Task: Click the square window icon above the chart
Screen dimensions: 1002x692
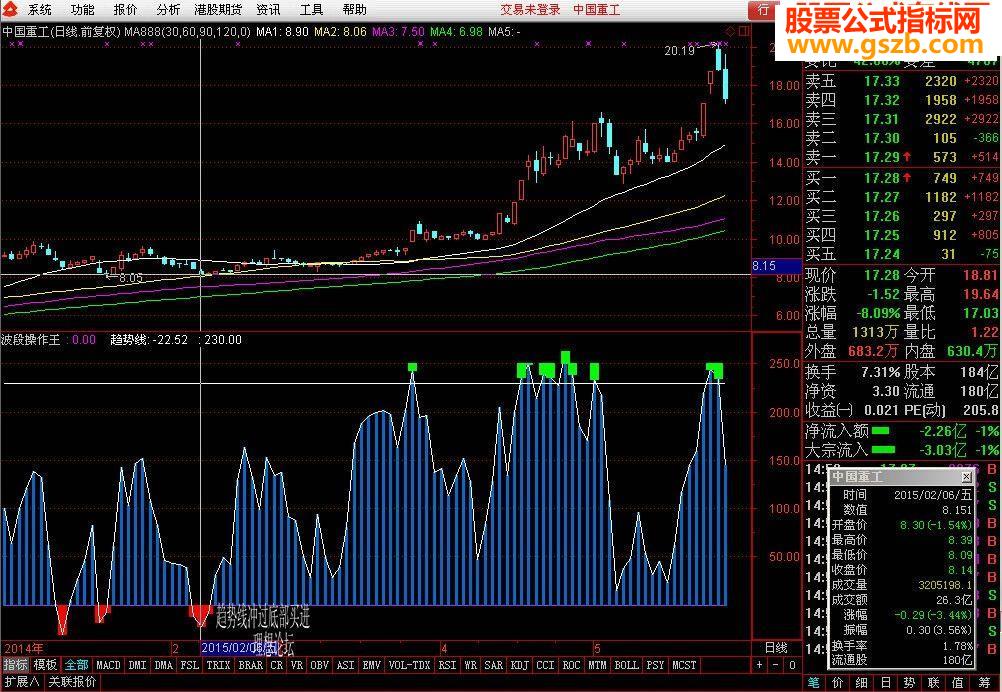Action: click(744, 31)
